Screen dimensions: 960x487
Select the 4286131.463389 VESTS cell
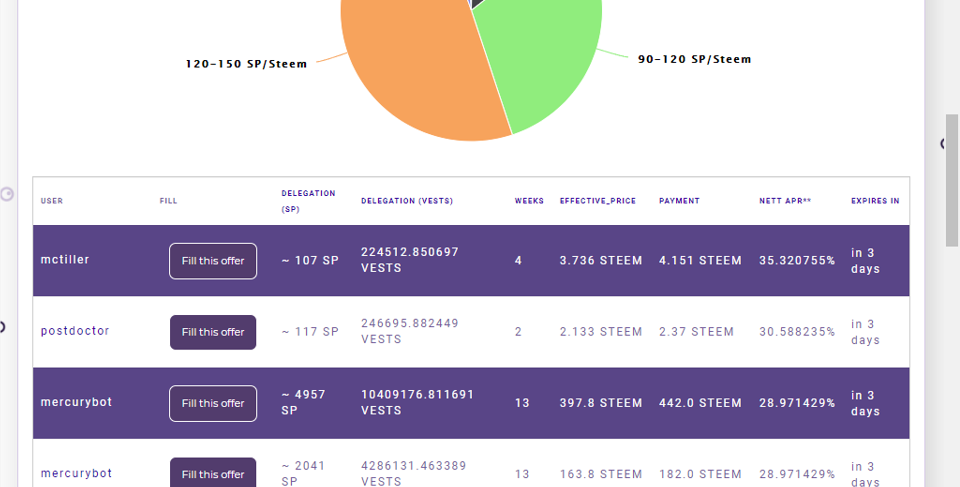(413, 474)
